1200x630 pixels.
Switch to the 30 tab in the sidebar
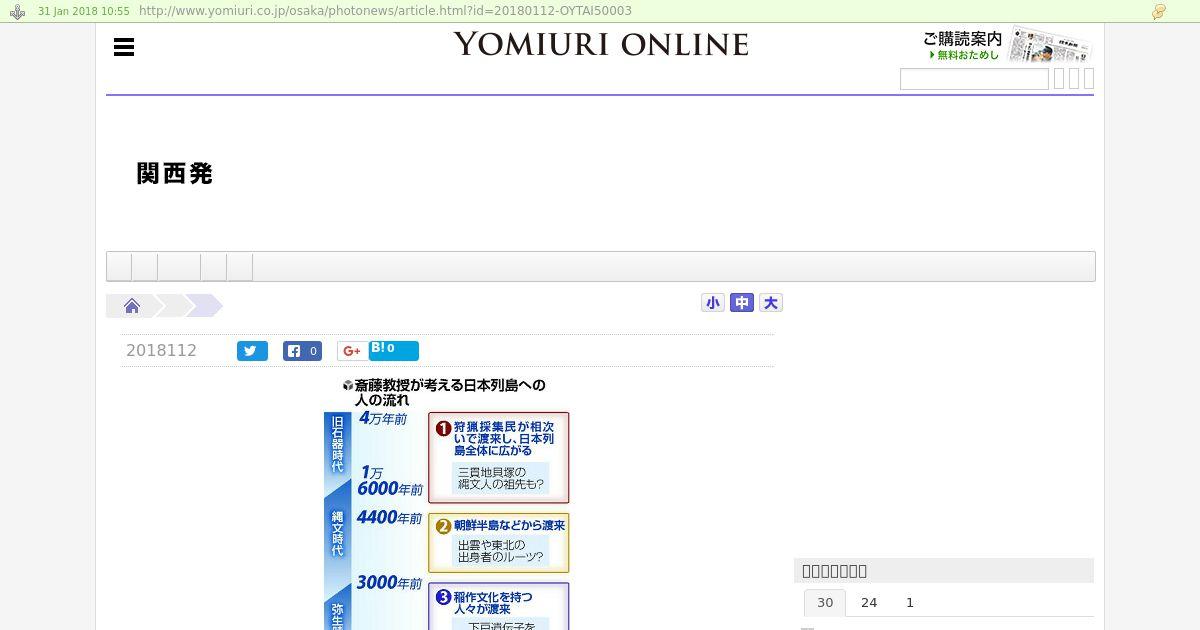pos(825,603)
